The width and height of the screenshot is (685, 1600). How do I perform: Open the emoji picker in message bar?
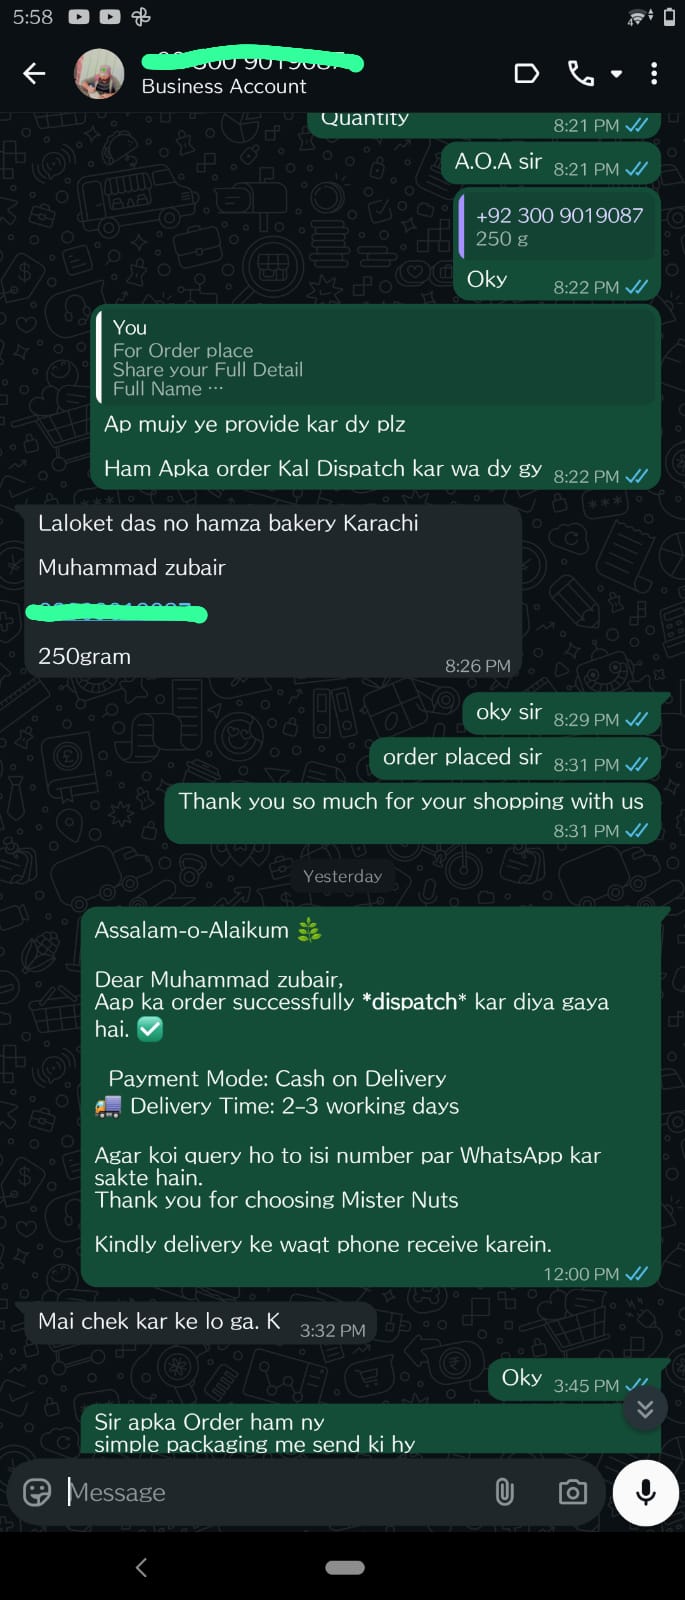pos(37,1492)
